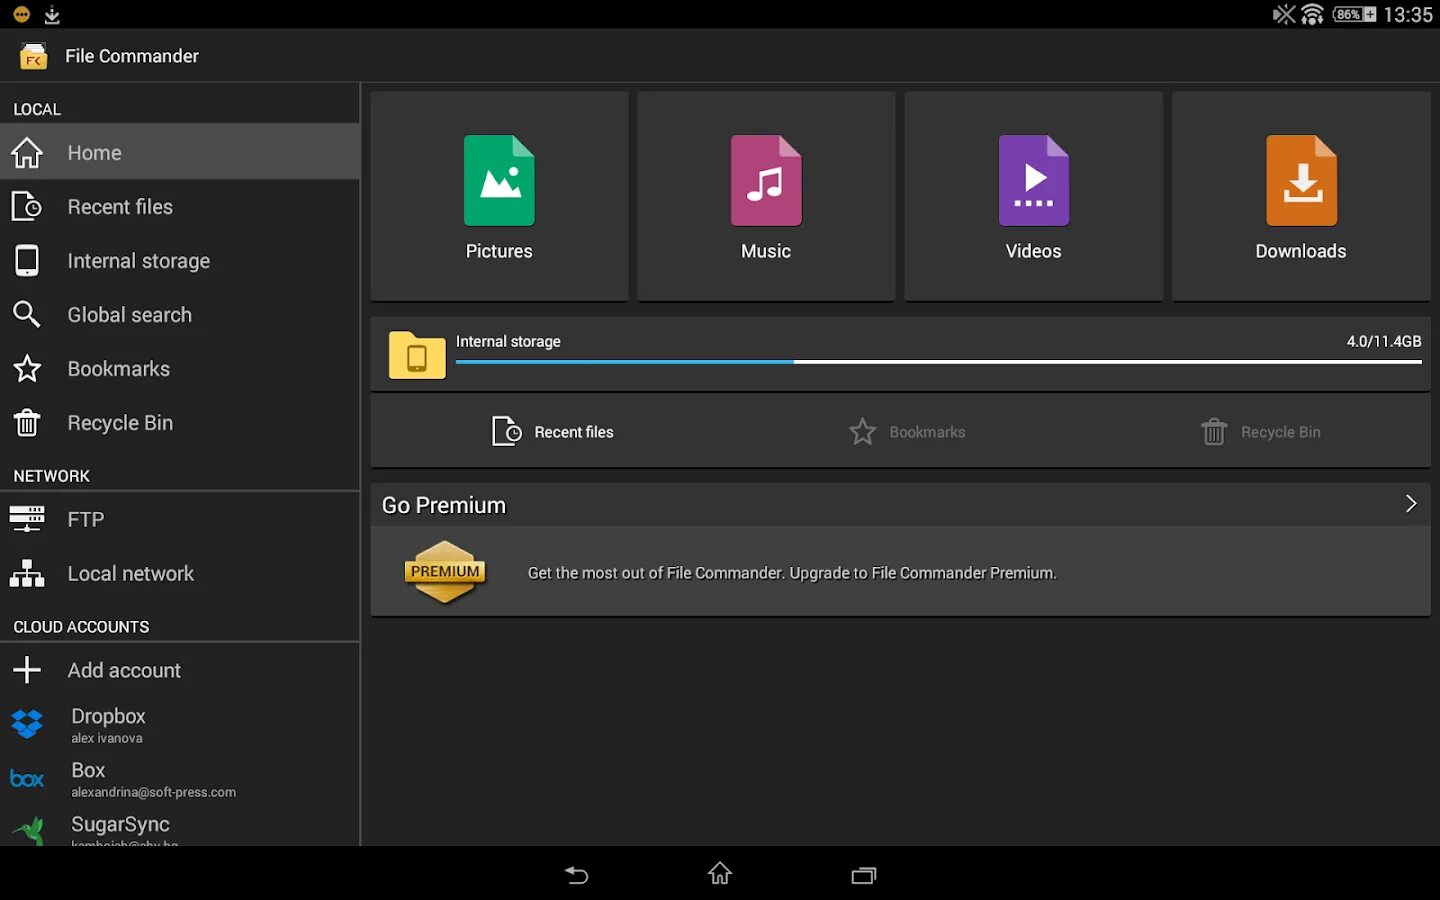Click the alexandrina@soft-press.com email text

click(153, 792)
